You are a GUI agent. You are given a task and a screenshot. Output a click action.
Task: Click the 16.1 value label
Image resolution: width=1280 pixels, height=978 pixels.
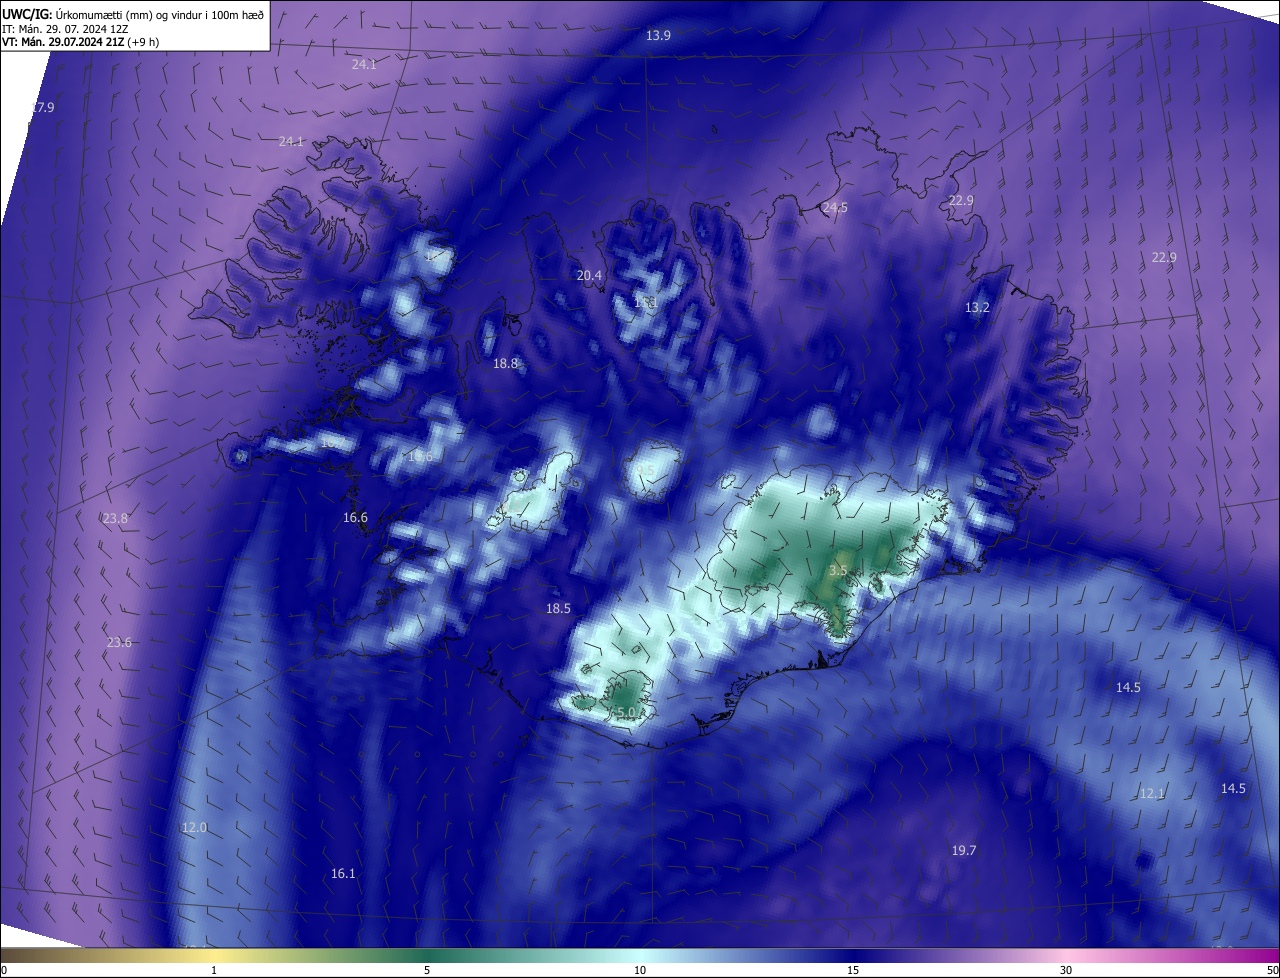tap(343, 873)
